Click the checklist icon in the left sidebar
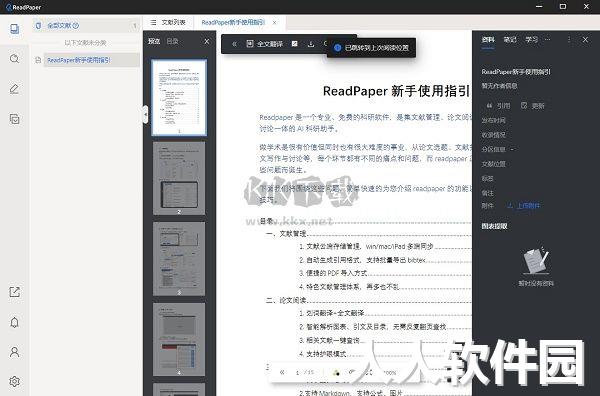The height and width of the screenshot is (396, 600). (15, 119)
